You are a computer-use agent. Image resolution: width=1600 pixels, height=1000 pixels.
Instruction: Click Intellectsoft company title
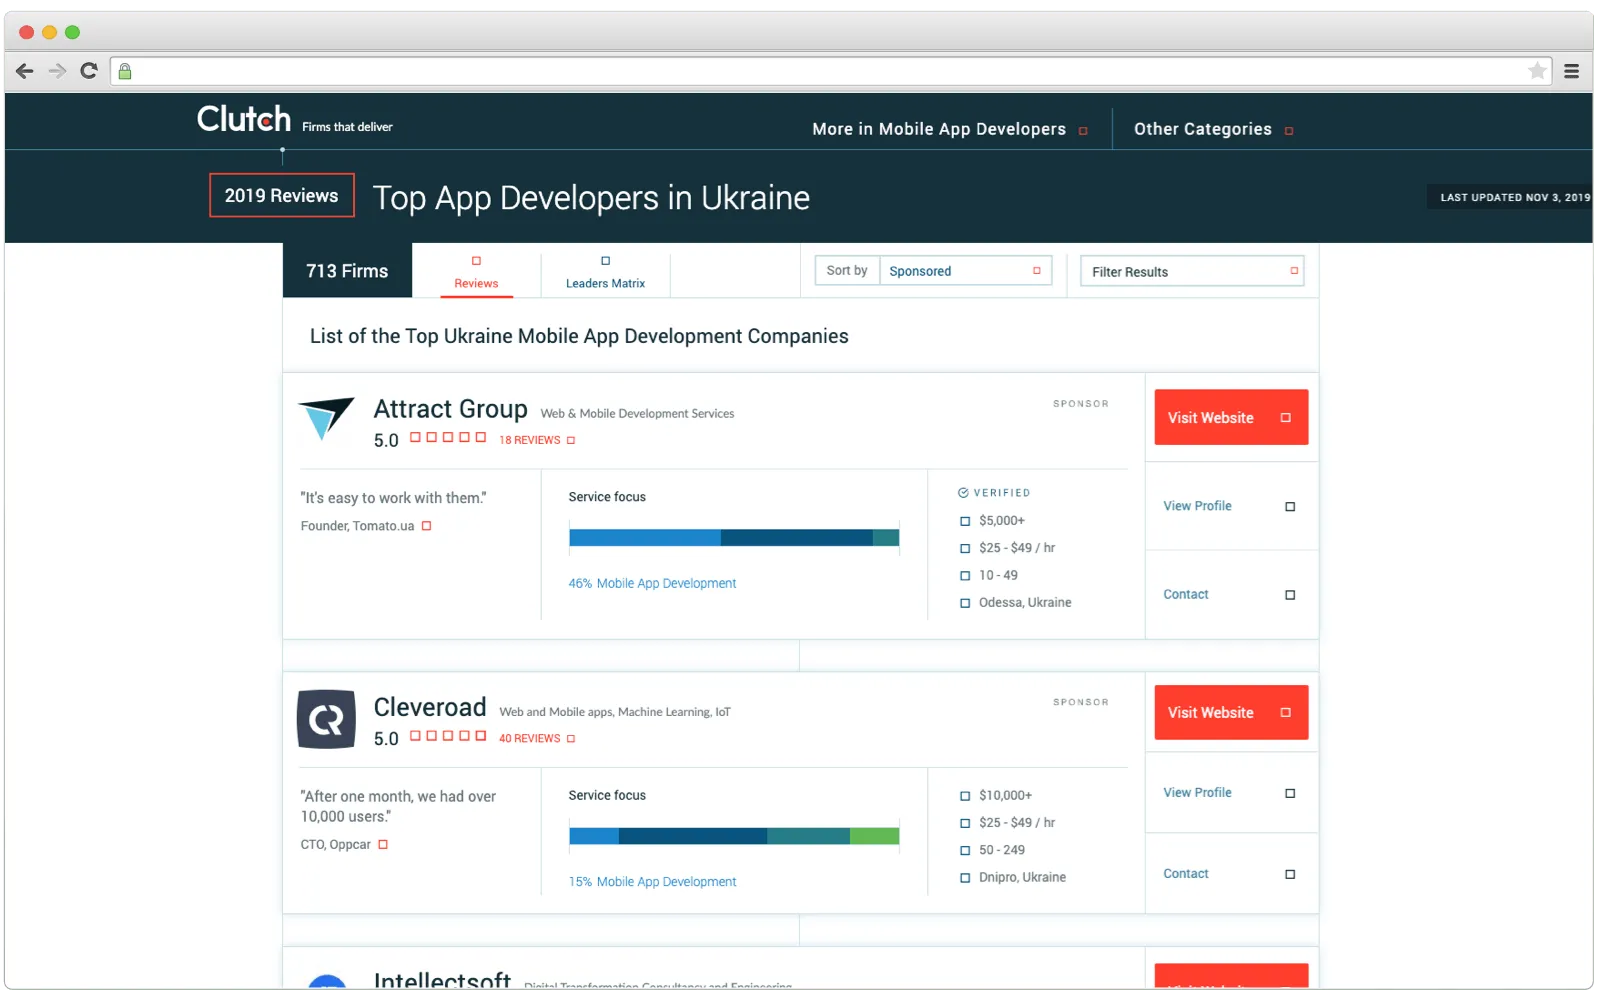coord(442,981)
